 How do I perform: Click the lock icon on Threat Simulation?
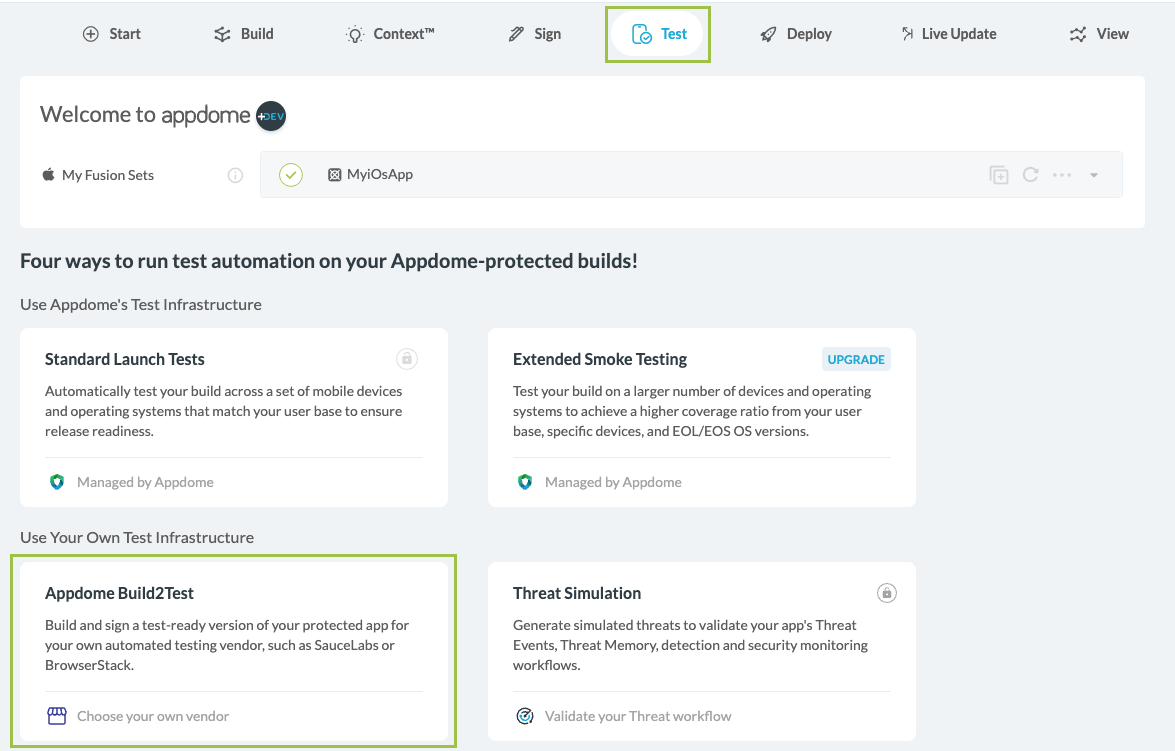click(886, 593)
